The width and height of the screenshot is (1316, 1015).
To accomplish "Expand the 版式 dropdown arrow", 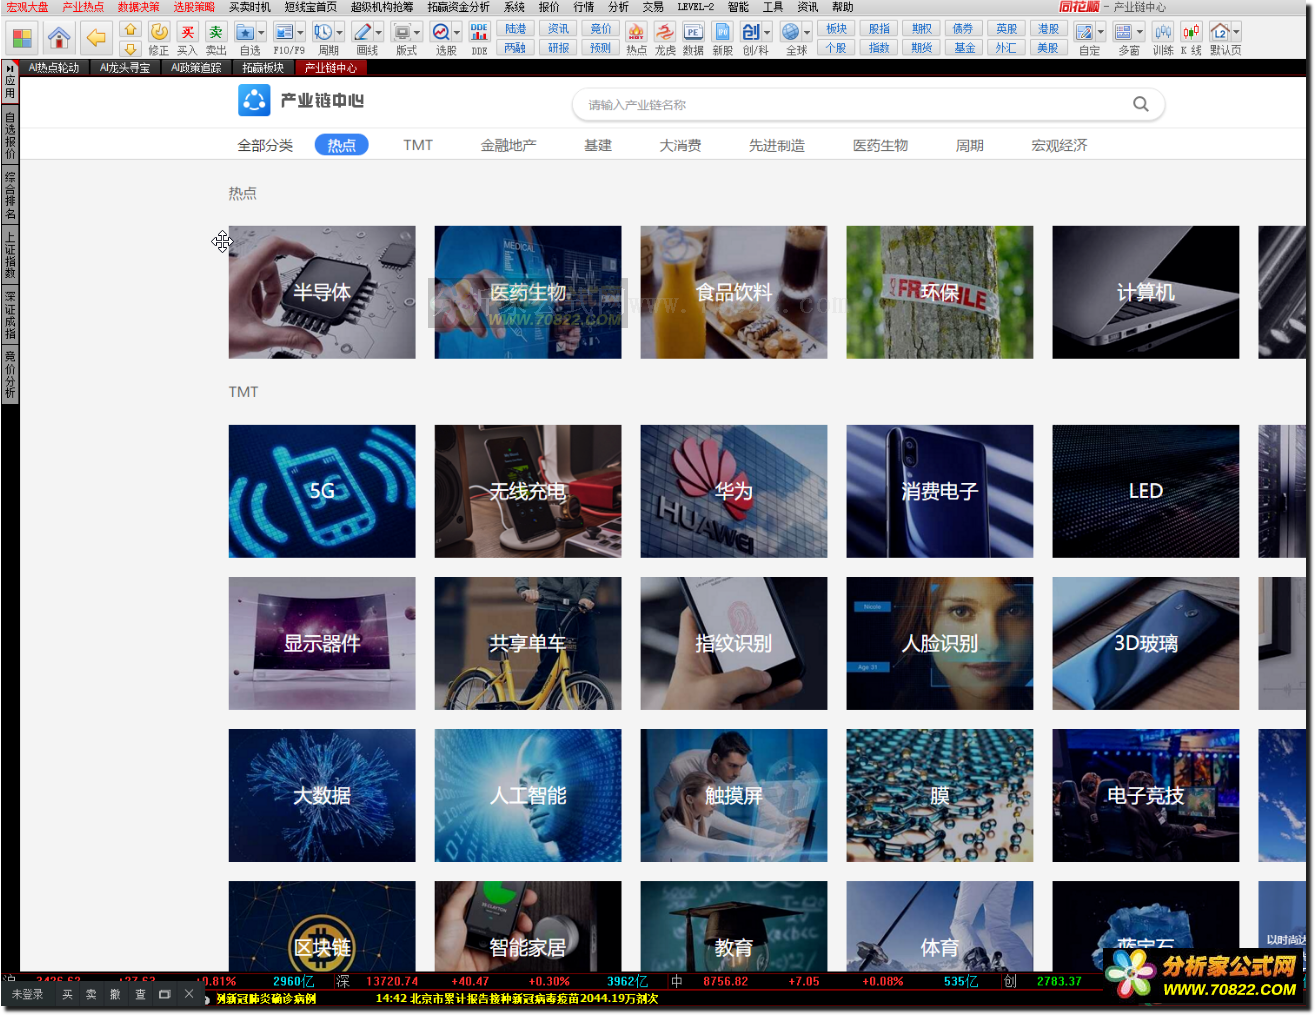I will pyautogui.click(x=417, y=32).
